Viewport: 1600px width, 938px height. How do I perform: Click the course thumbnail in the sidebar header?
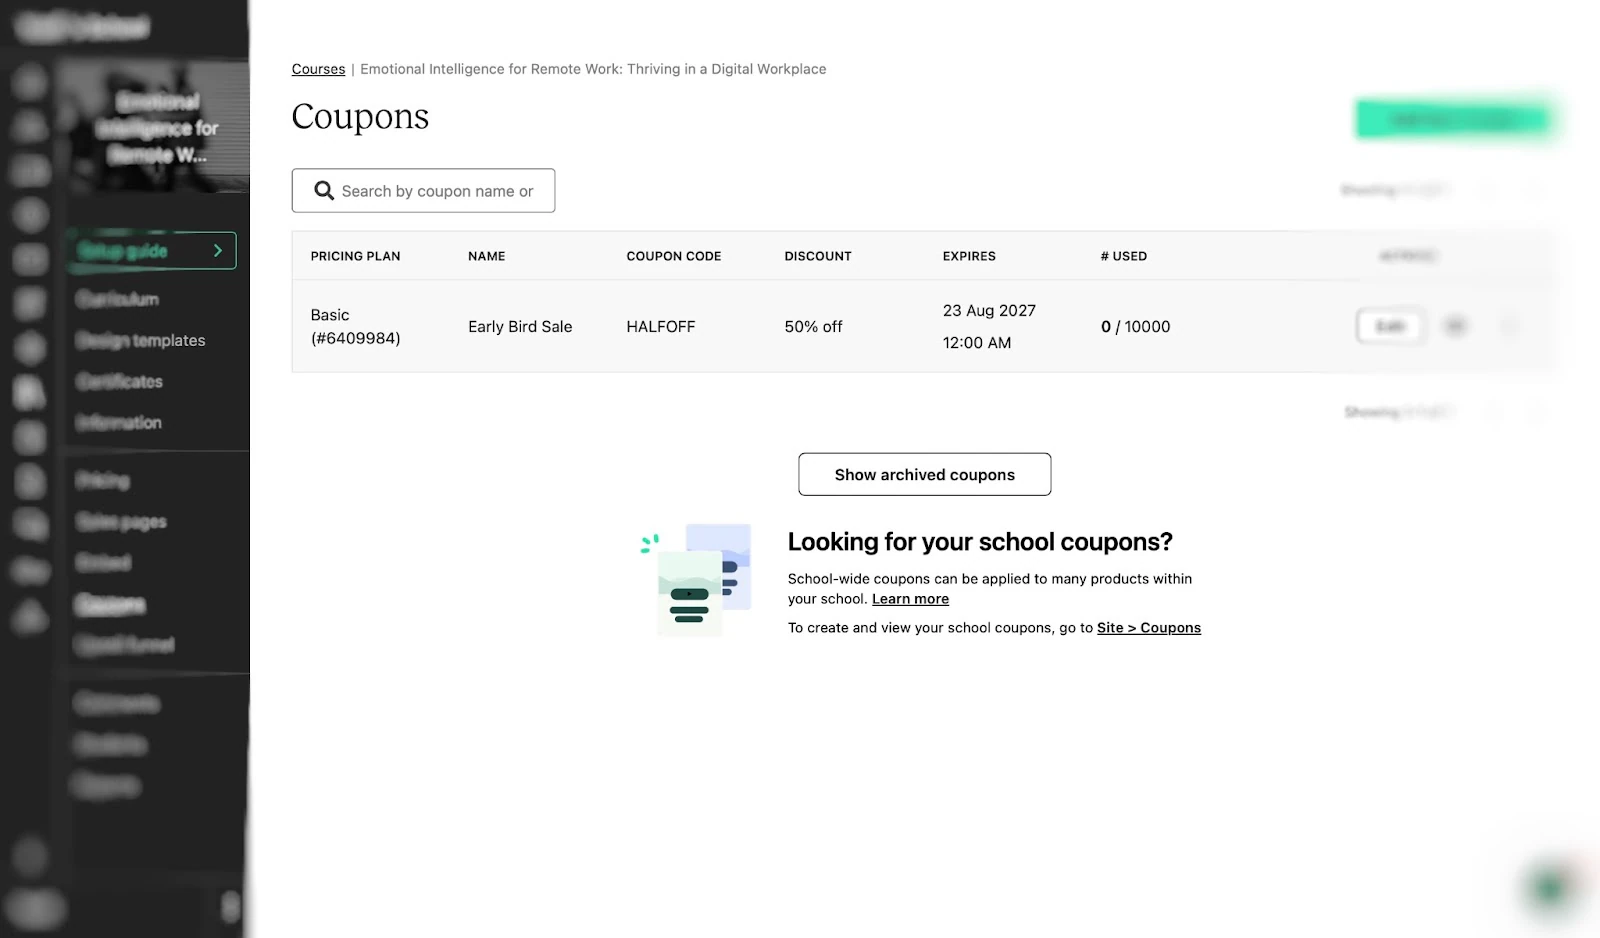click(x=157, y=127)
